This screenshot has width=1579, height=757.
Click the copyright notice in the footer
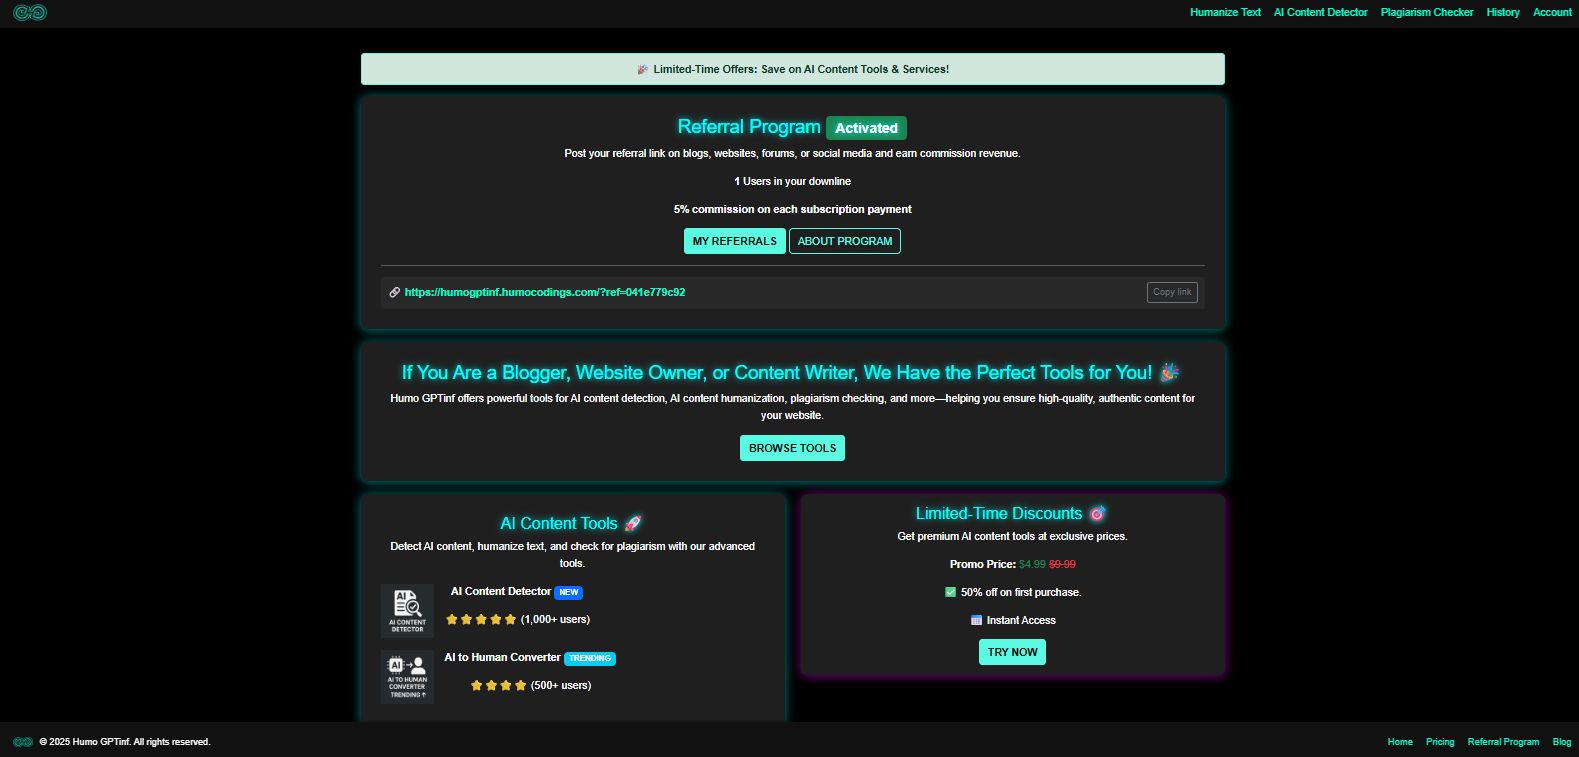(x=125, y=742)
